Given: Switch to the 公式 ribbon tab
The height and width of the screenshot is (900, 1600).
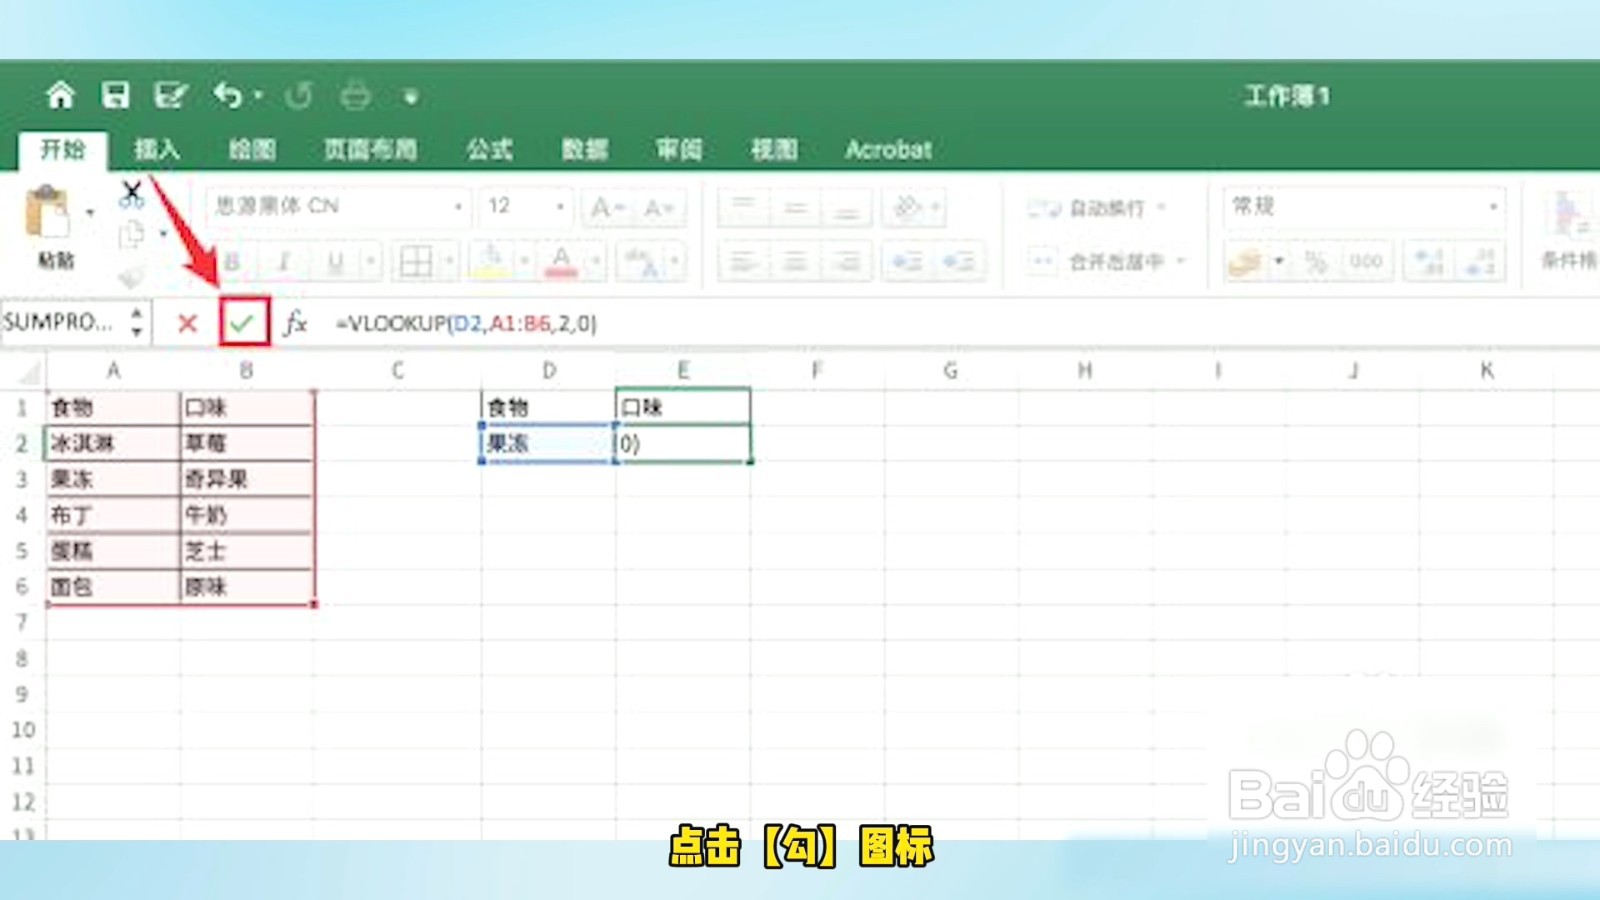Looking at the screenshot, I should [x=492, y=148].
